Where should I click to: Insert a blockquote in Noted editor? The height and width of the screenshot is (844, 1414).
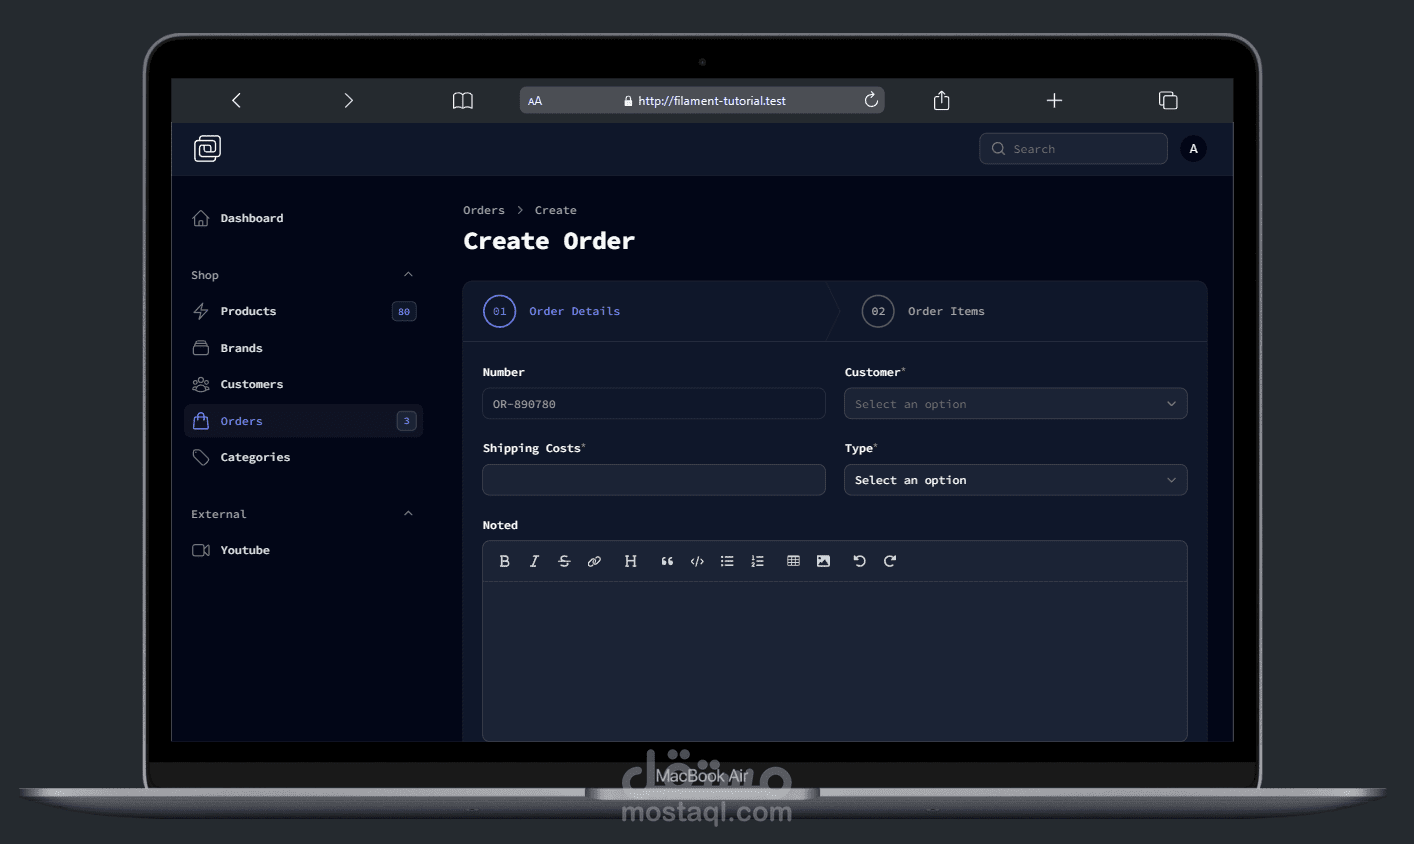(667, 561)
